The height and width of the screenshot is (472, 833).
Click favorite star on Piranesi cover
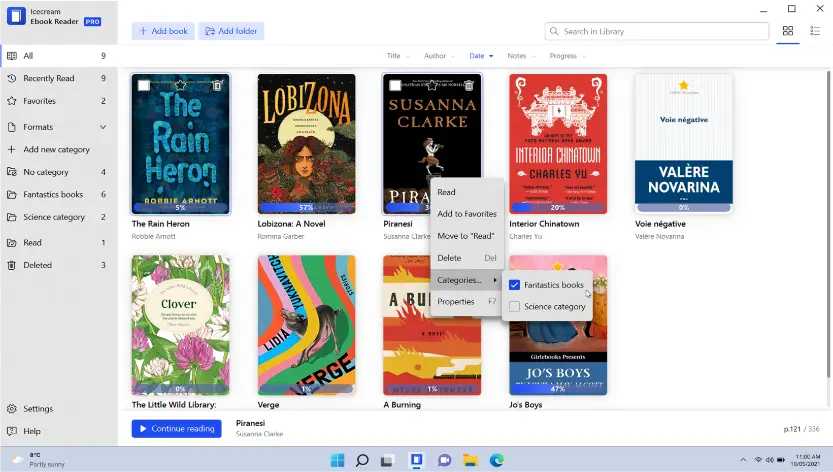[x=432, y=85]
